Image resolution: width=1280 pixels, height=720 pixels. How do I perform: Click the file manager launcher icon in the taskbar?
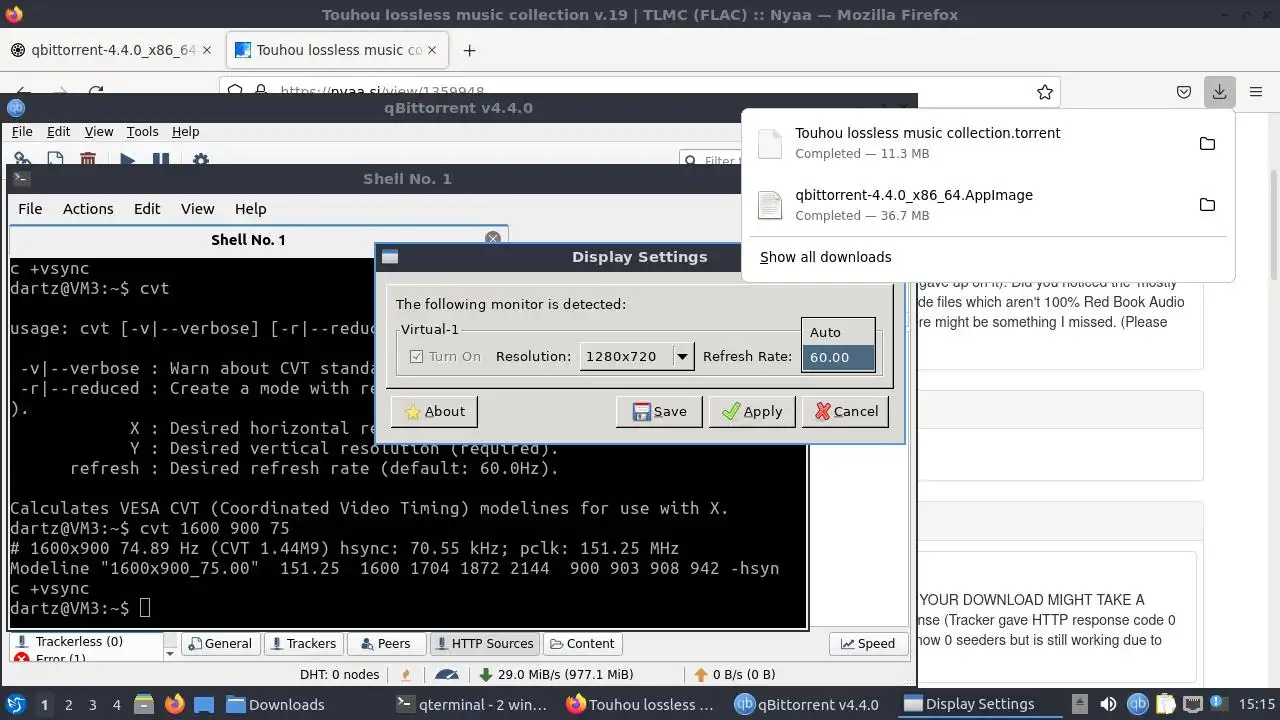pos(142,704)
